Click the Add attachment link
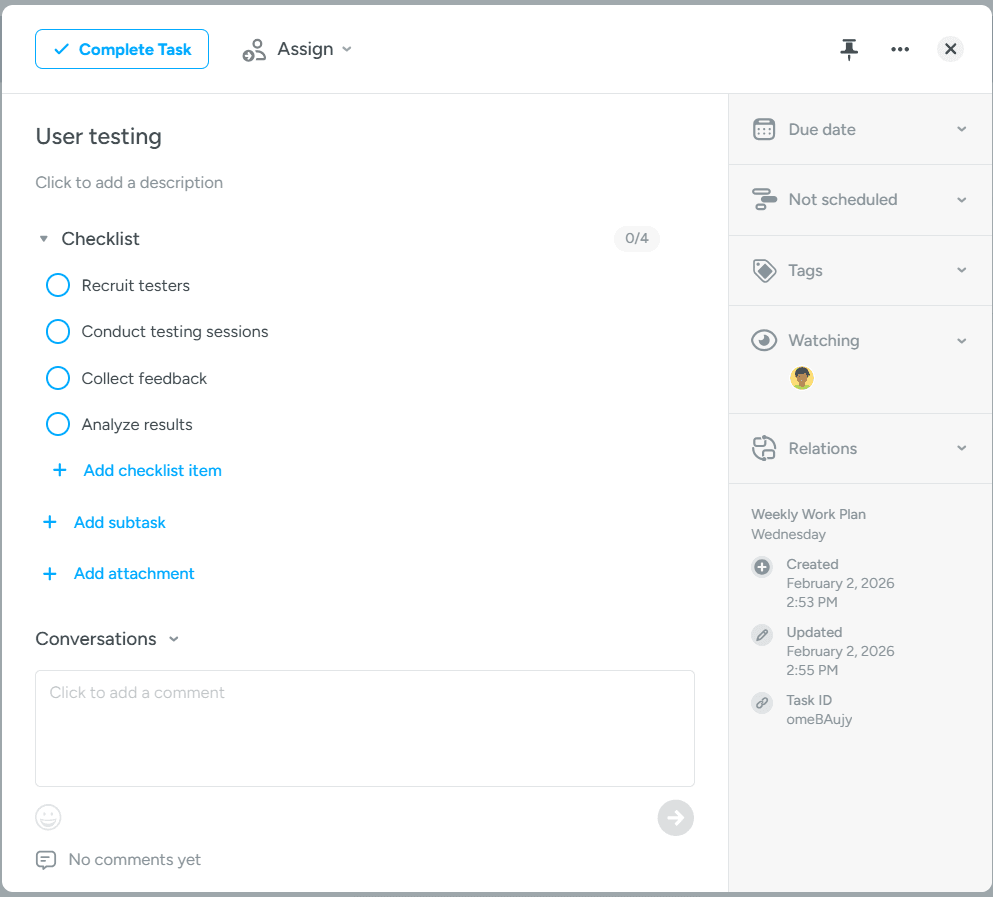This screenshot has height=897, width=993. click(133, 573)
